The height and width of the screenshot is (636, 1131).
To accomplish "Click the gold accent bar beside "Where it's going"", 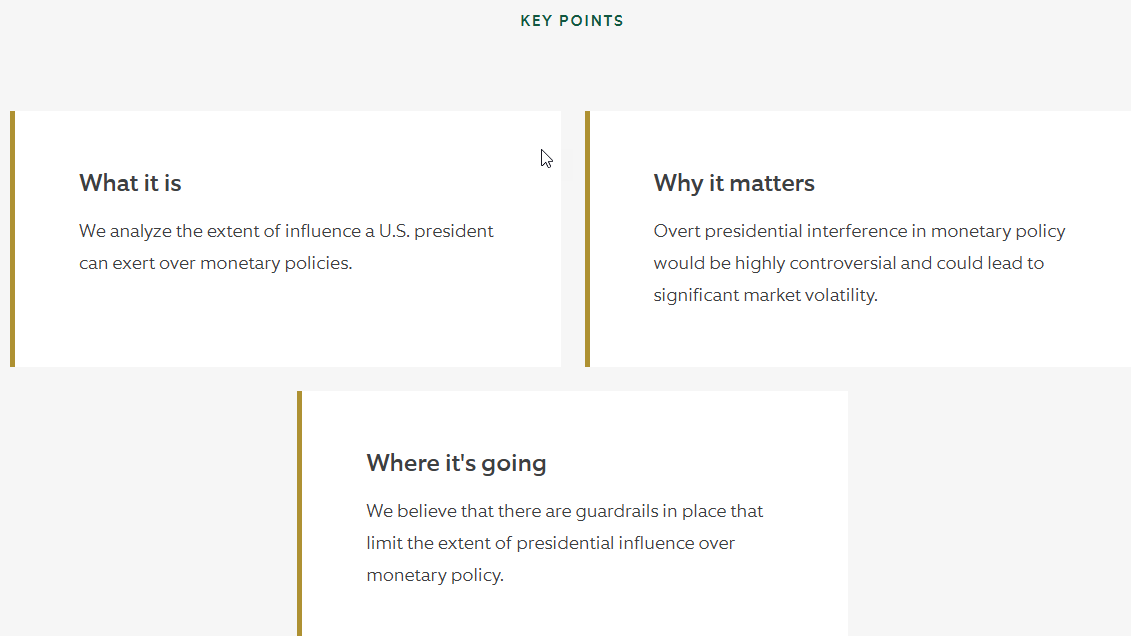I will [299, 513].
